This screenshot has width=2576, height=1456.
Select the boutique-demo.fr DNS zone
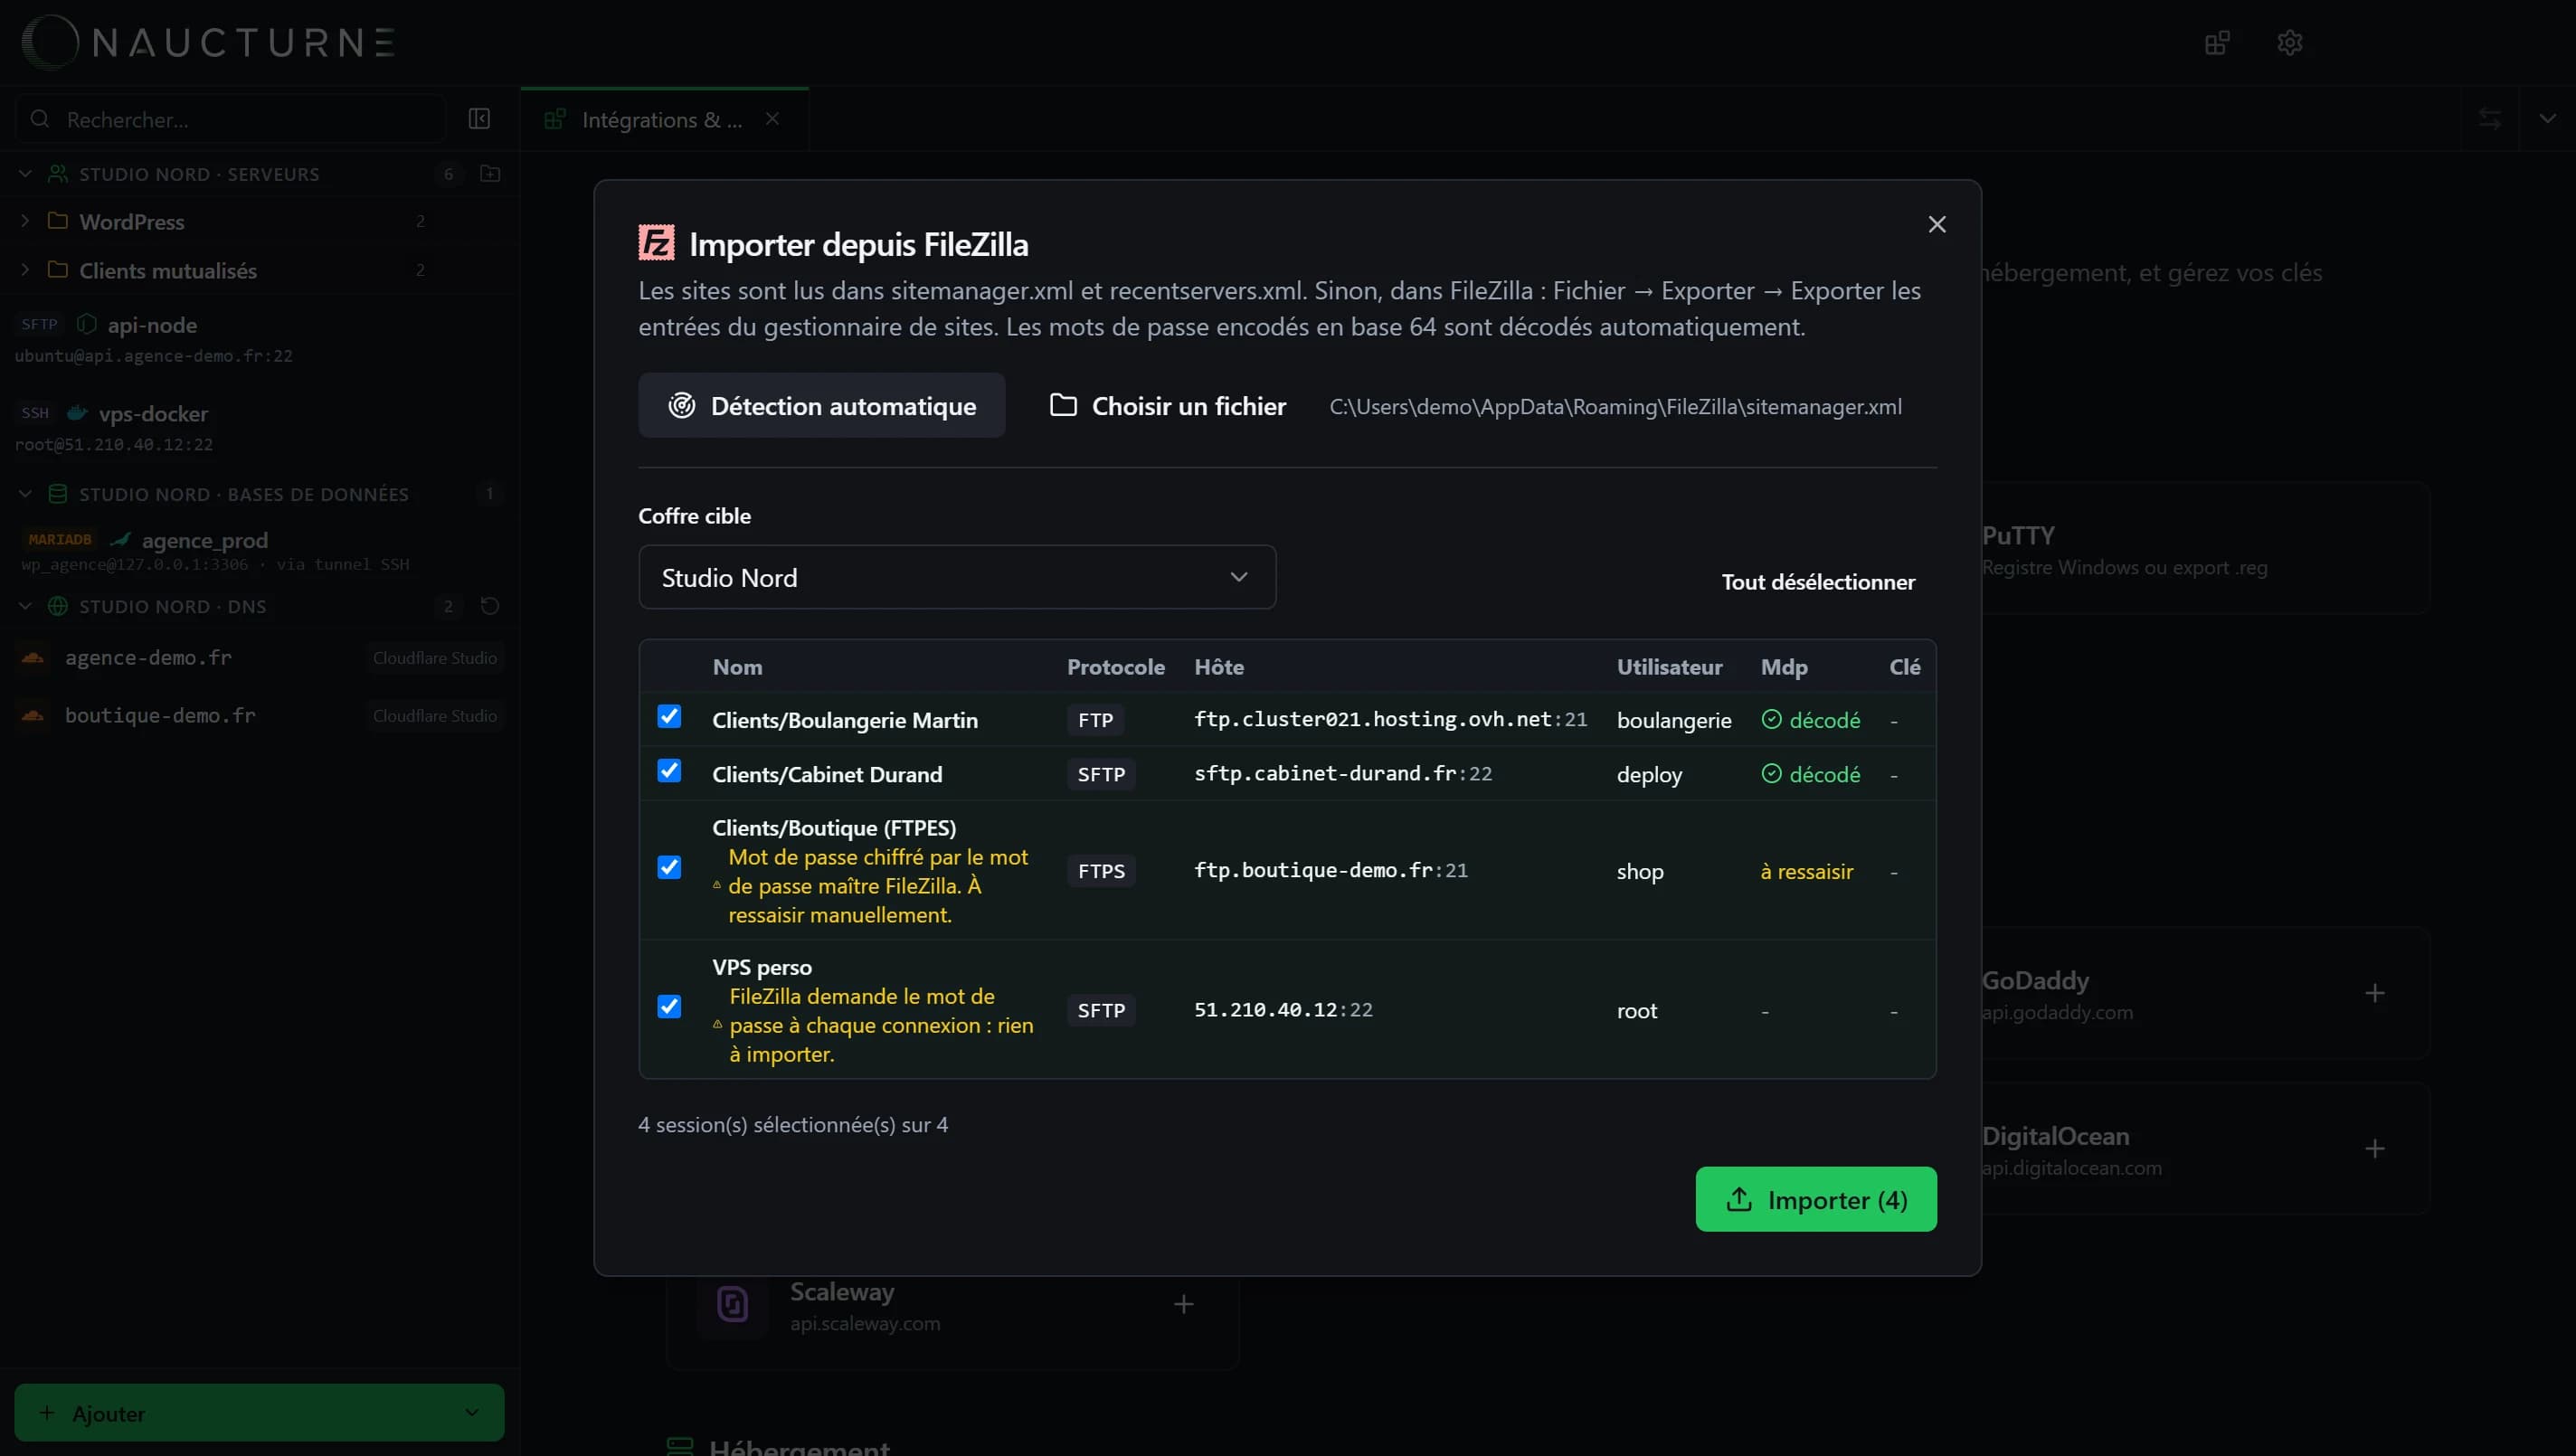(x=259, y=716)
